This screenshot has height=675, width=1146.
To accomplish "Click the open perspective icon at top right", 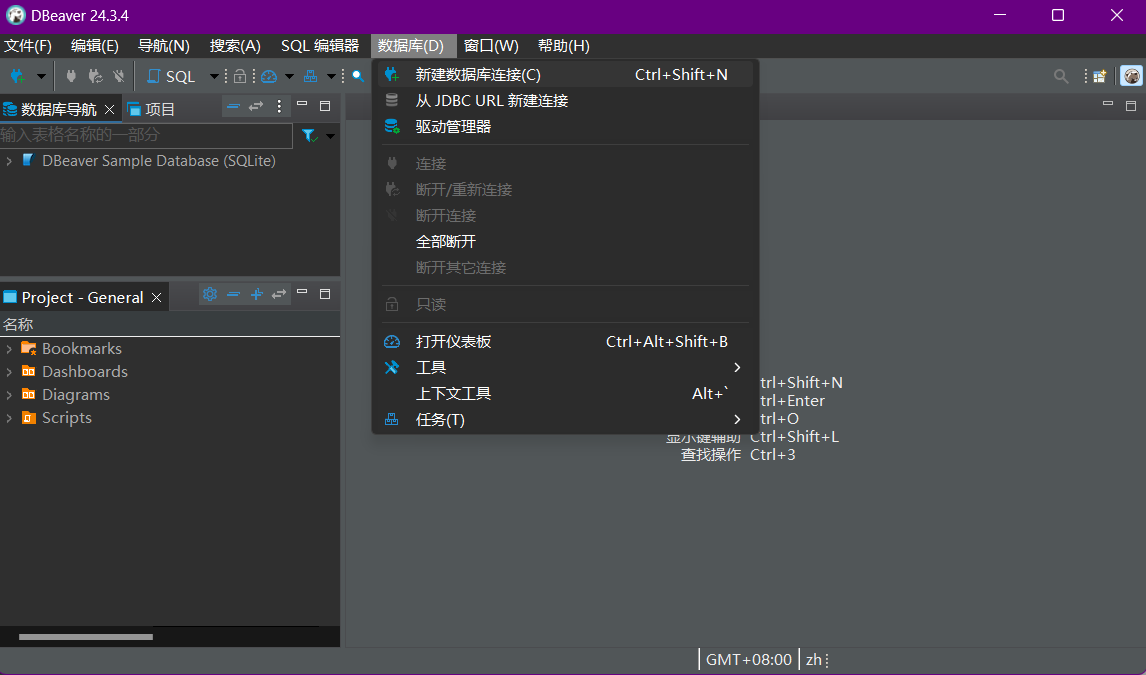I will click(x=1100, y=76).
